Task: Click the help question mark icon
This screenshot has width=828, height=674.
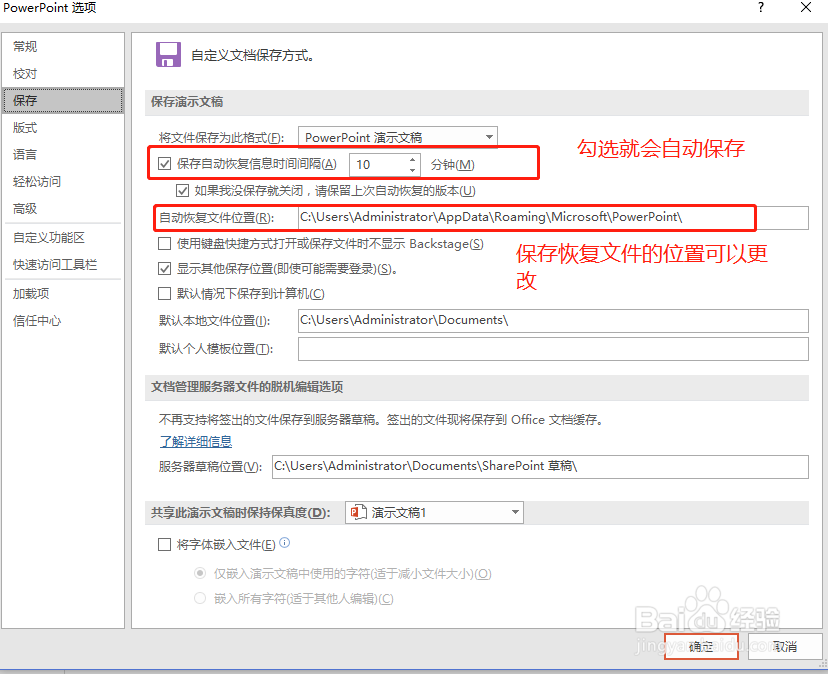Action: point(760,9)
